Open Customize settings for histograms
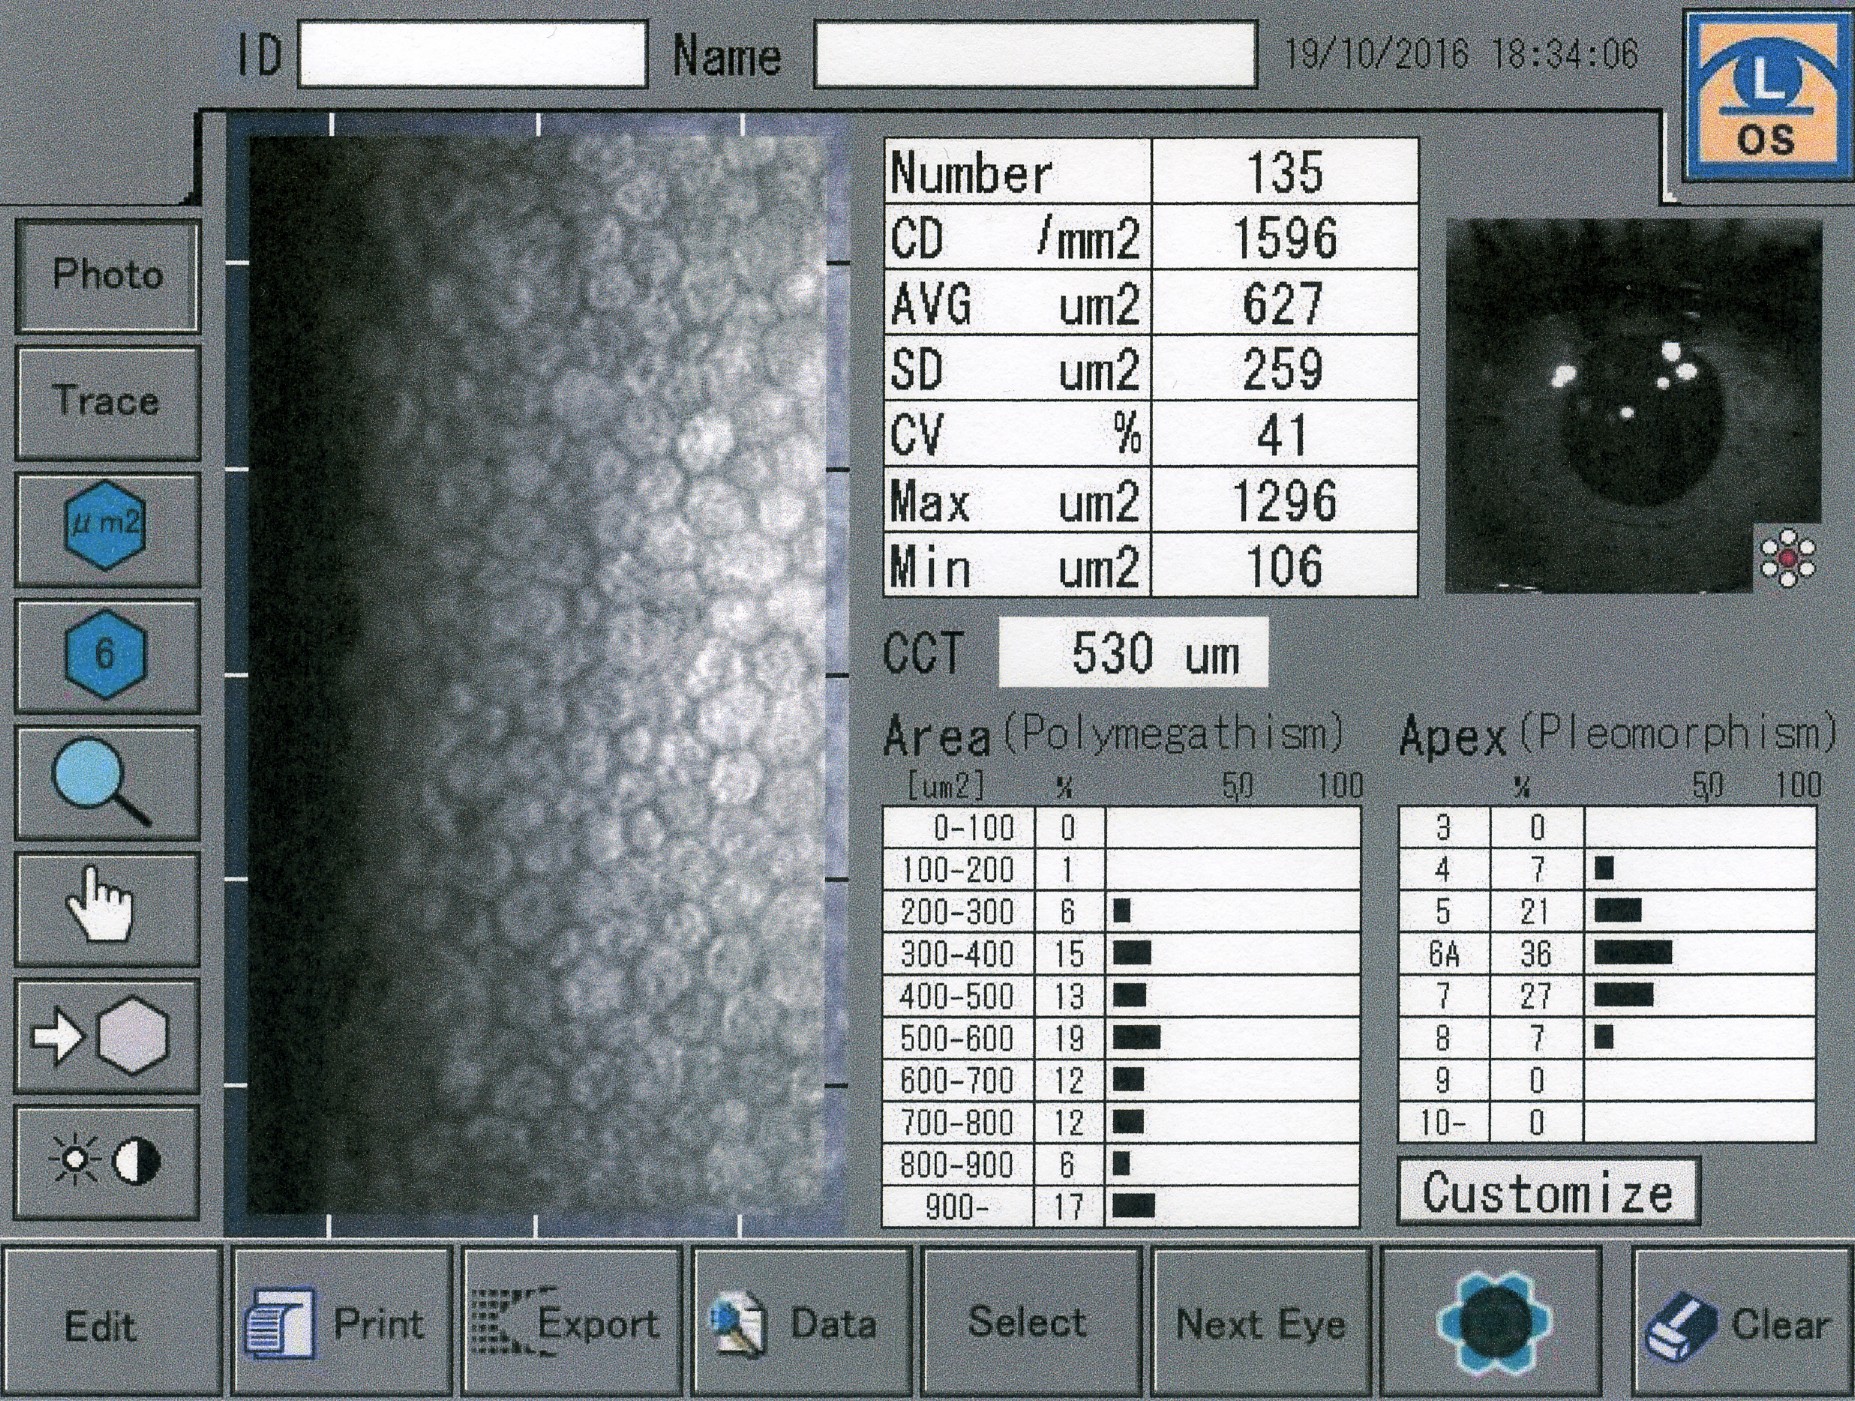 [1547, 1192]
